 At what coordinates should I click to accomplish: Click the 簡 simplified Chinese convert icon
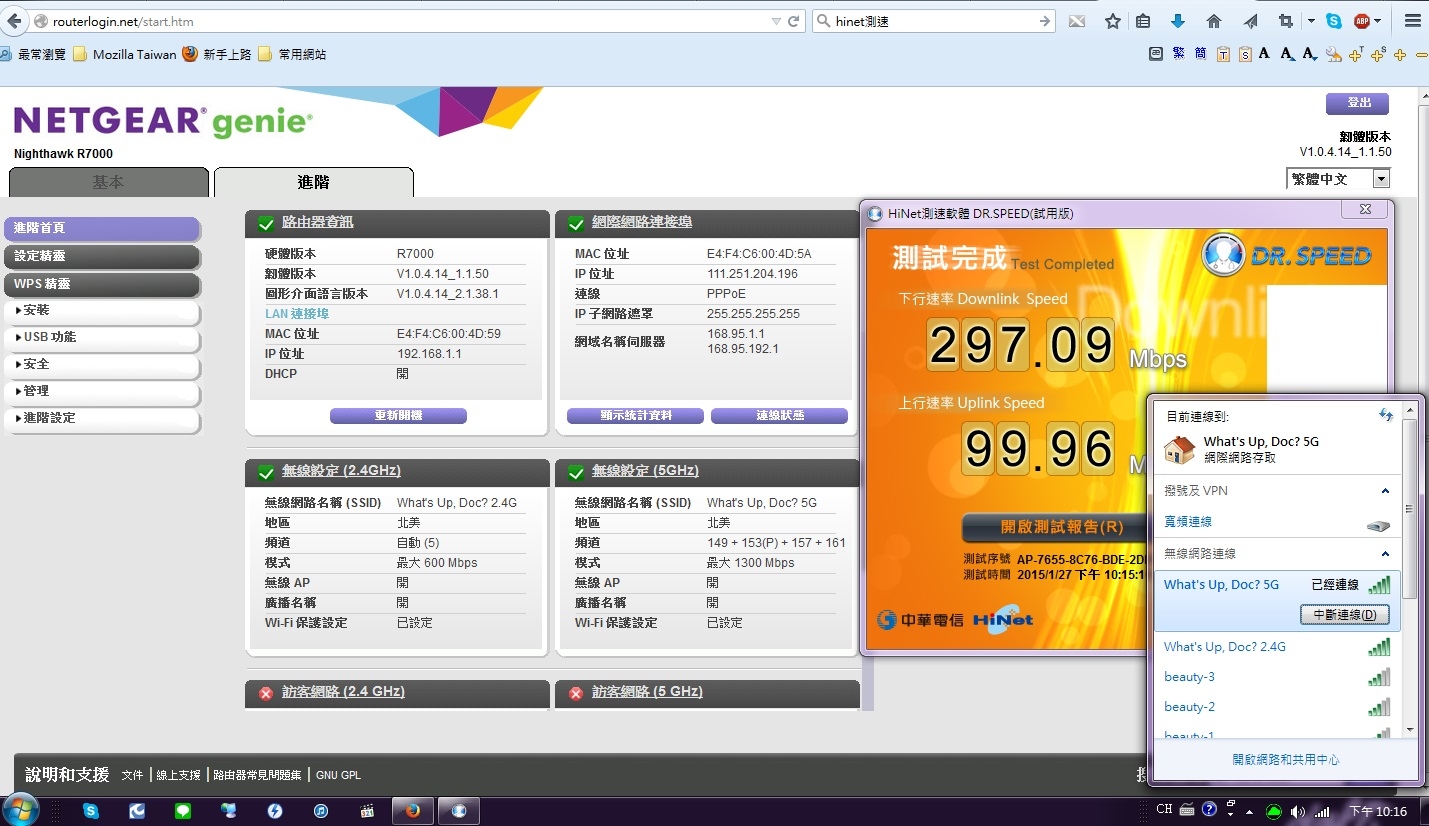click(x=1200, y=54)
